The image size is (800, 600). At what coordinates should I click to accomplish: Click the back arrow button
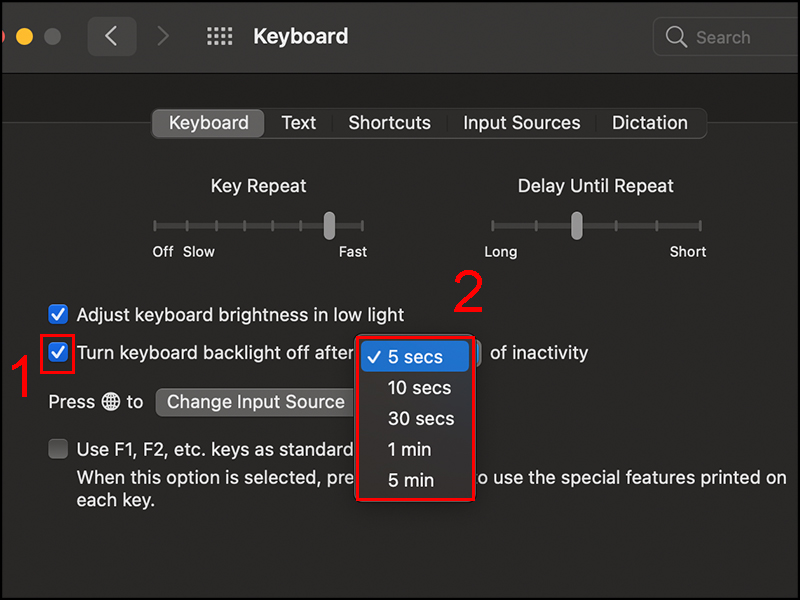[x=112, y=37]
